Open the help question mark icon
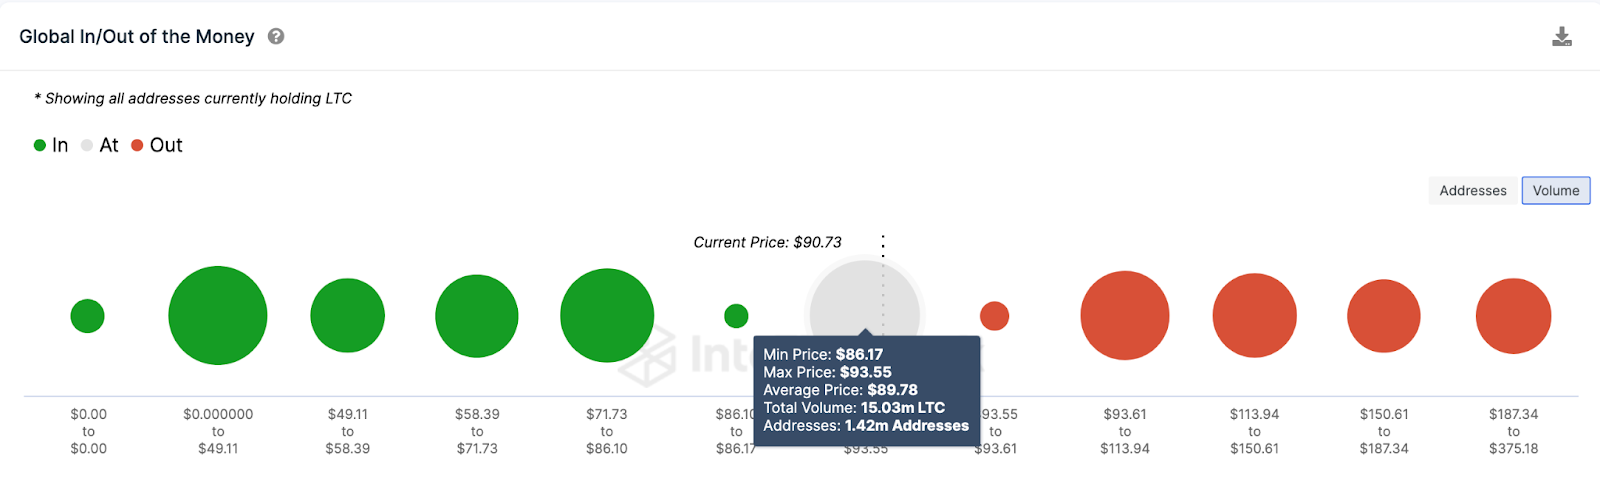1600x491 pixels. (276, 36)
